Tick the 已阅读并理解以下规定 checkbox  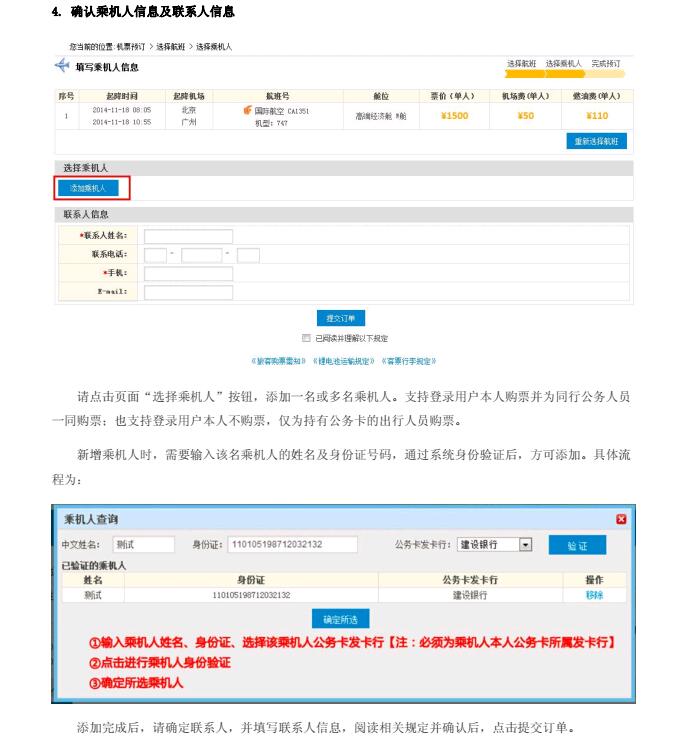[x=306, y=338]
